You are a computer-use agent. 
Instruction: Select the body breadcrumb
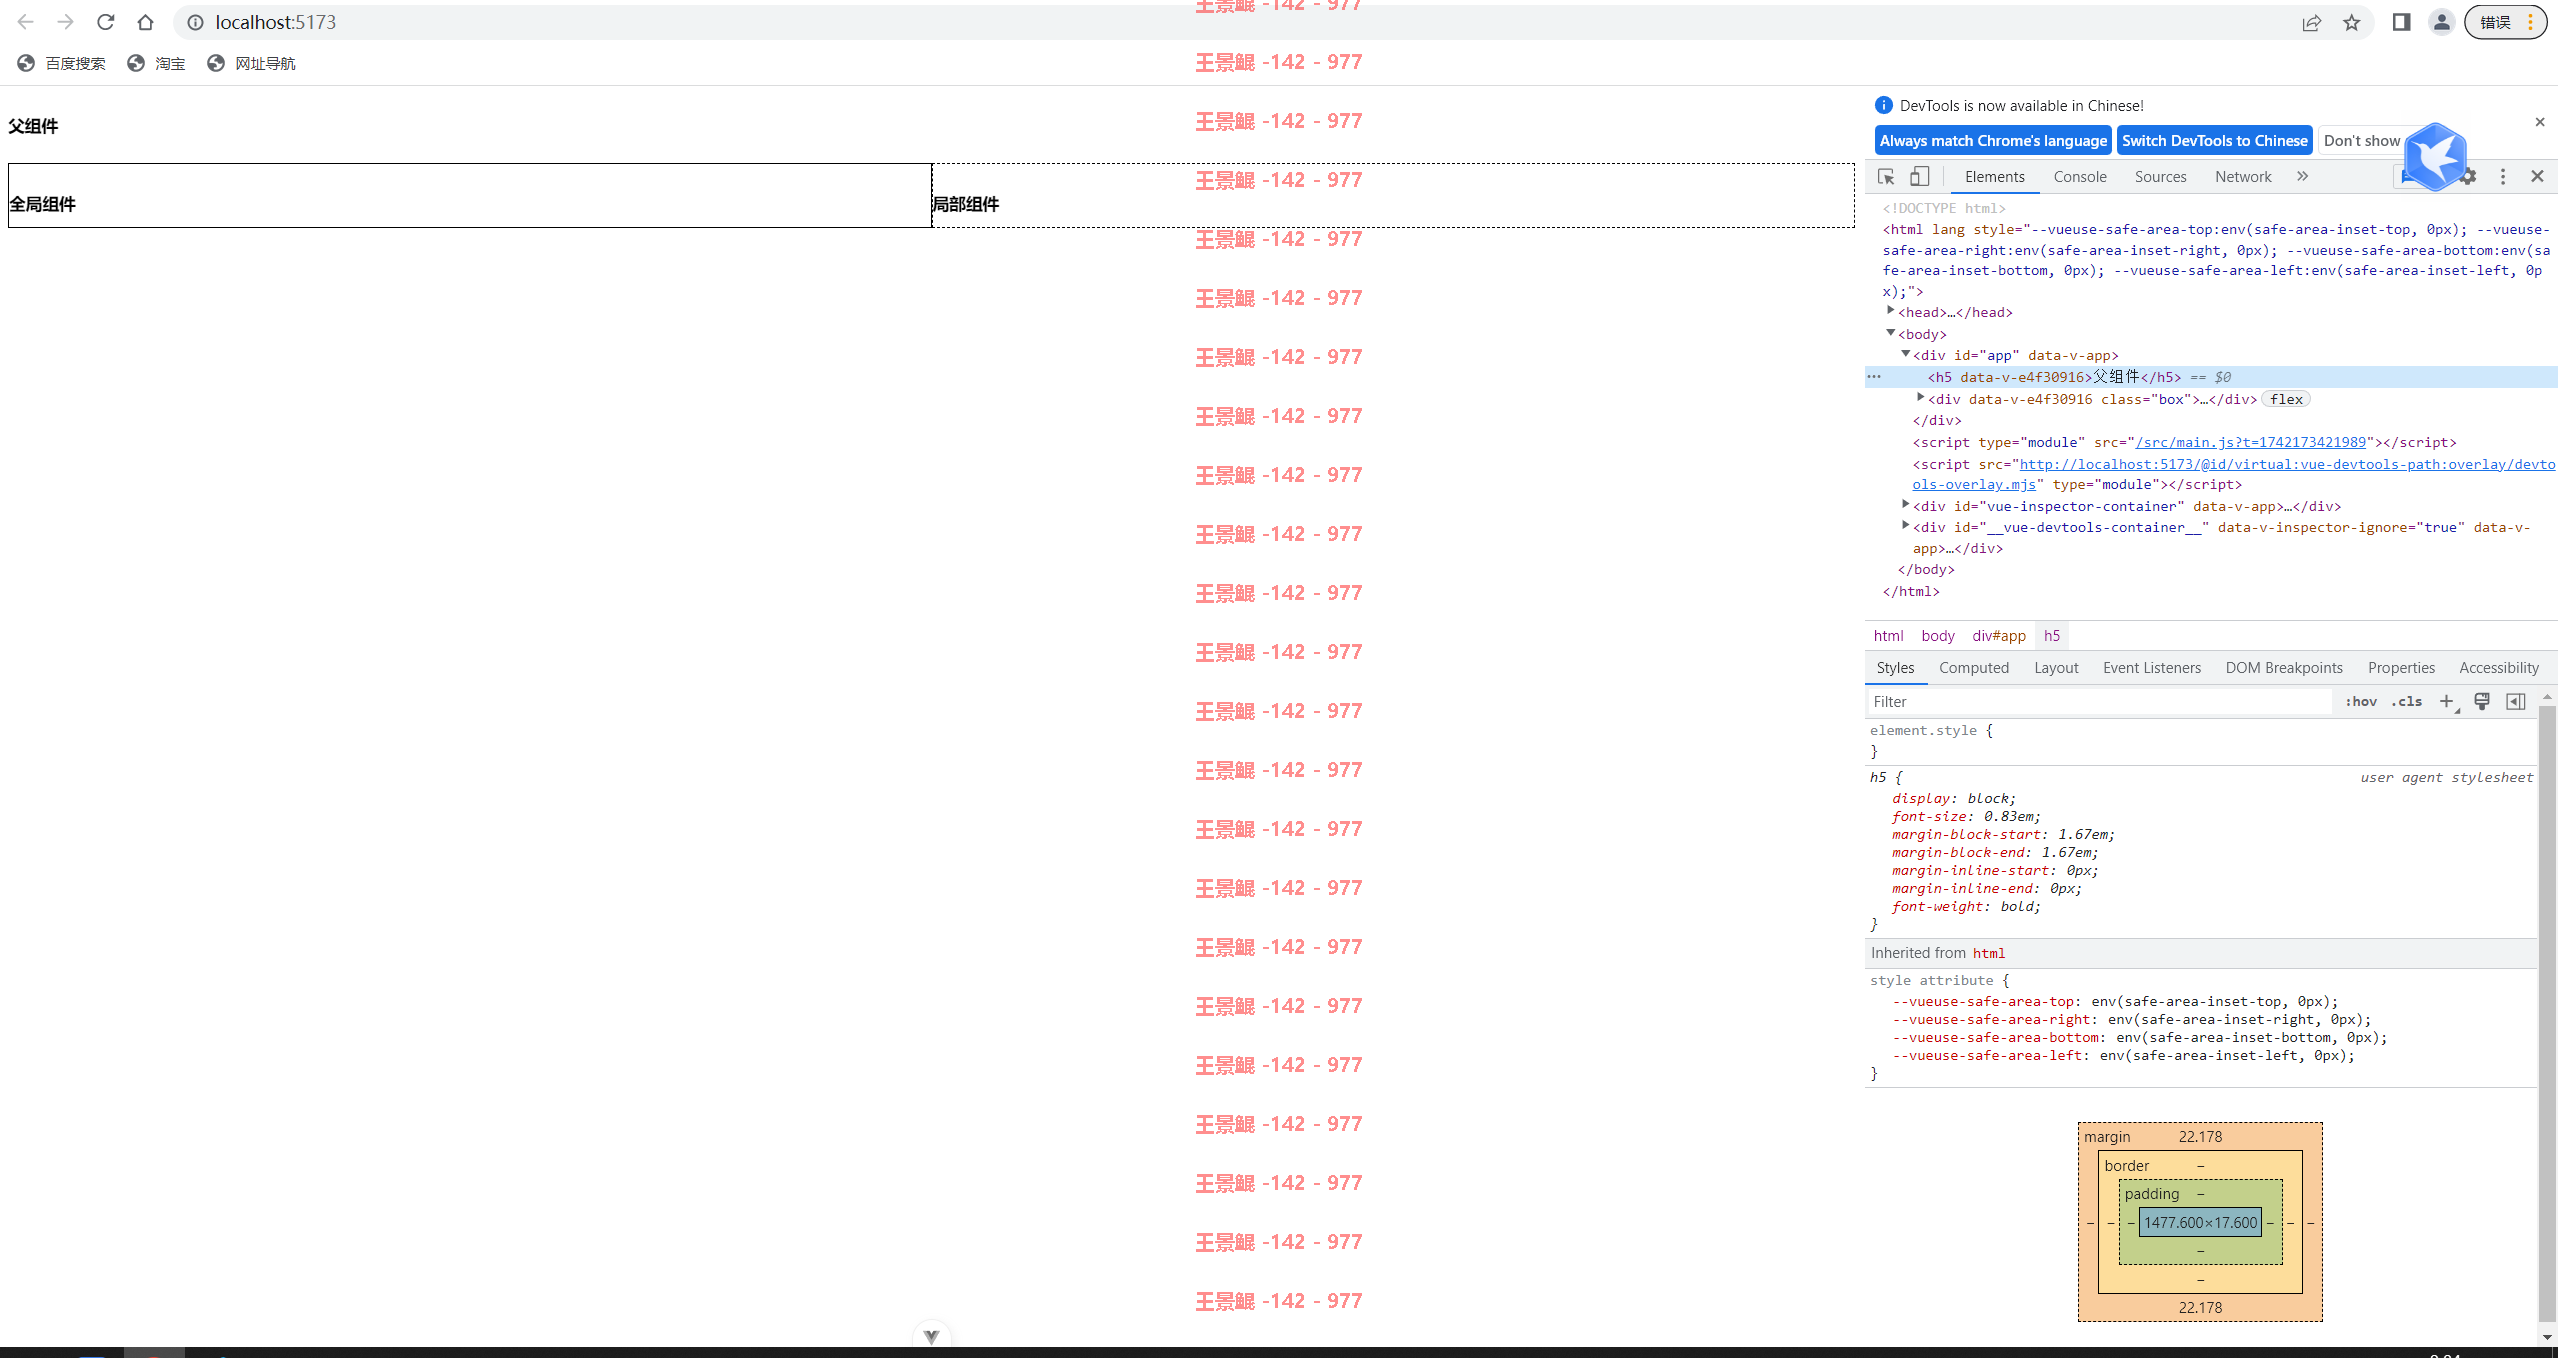click(1938, 636)
